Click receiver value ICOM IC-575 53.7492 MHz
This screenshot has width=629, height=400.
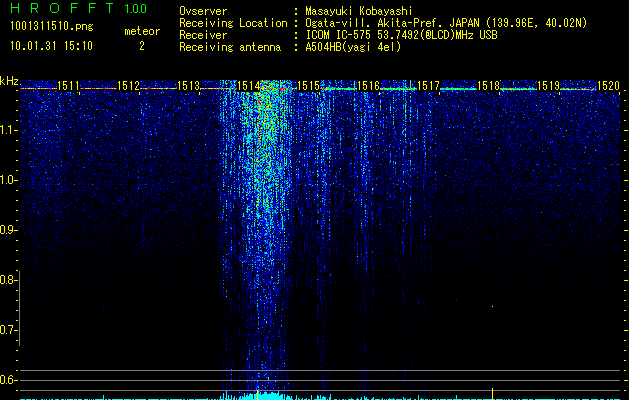(401, 36)
